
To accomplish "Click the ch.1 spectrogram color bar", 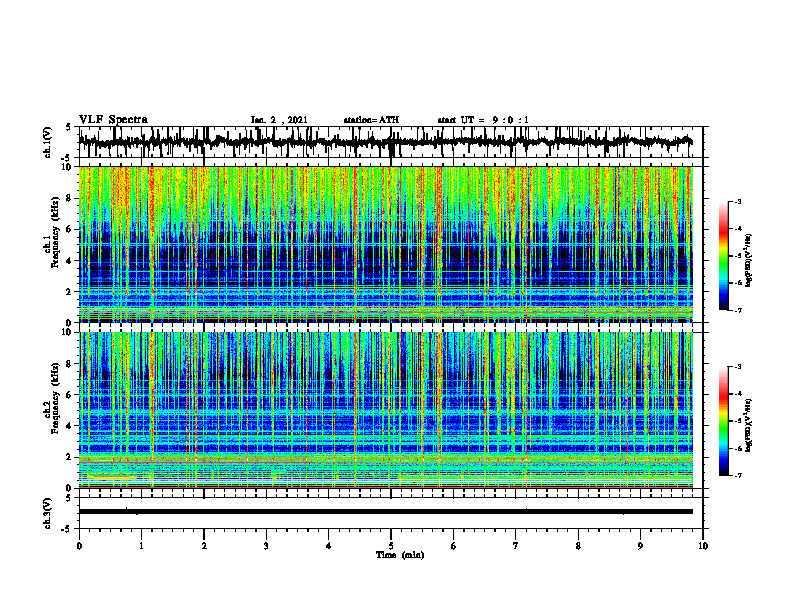I will point(724,256).
